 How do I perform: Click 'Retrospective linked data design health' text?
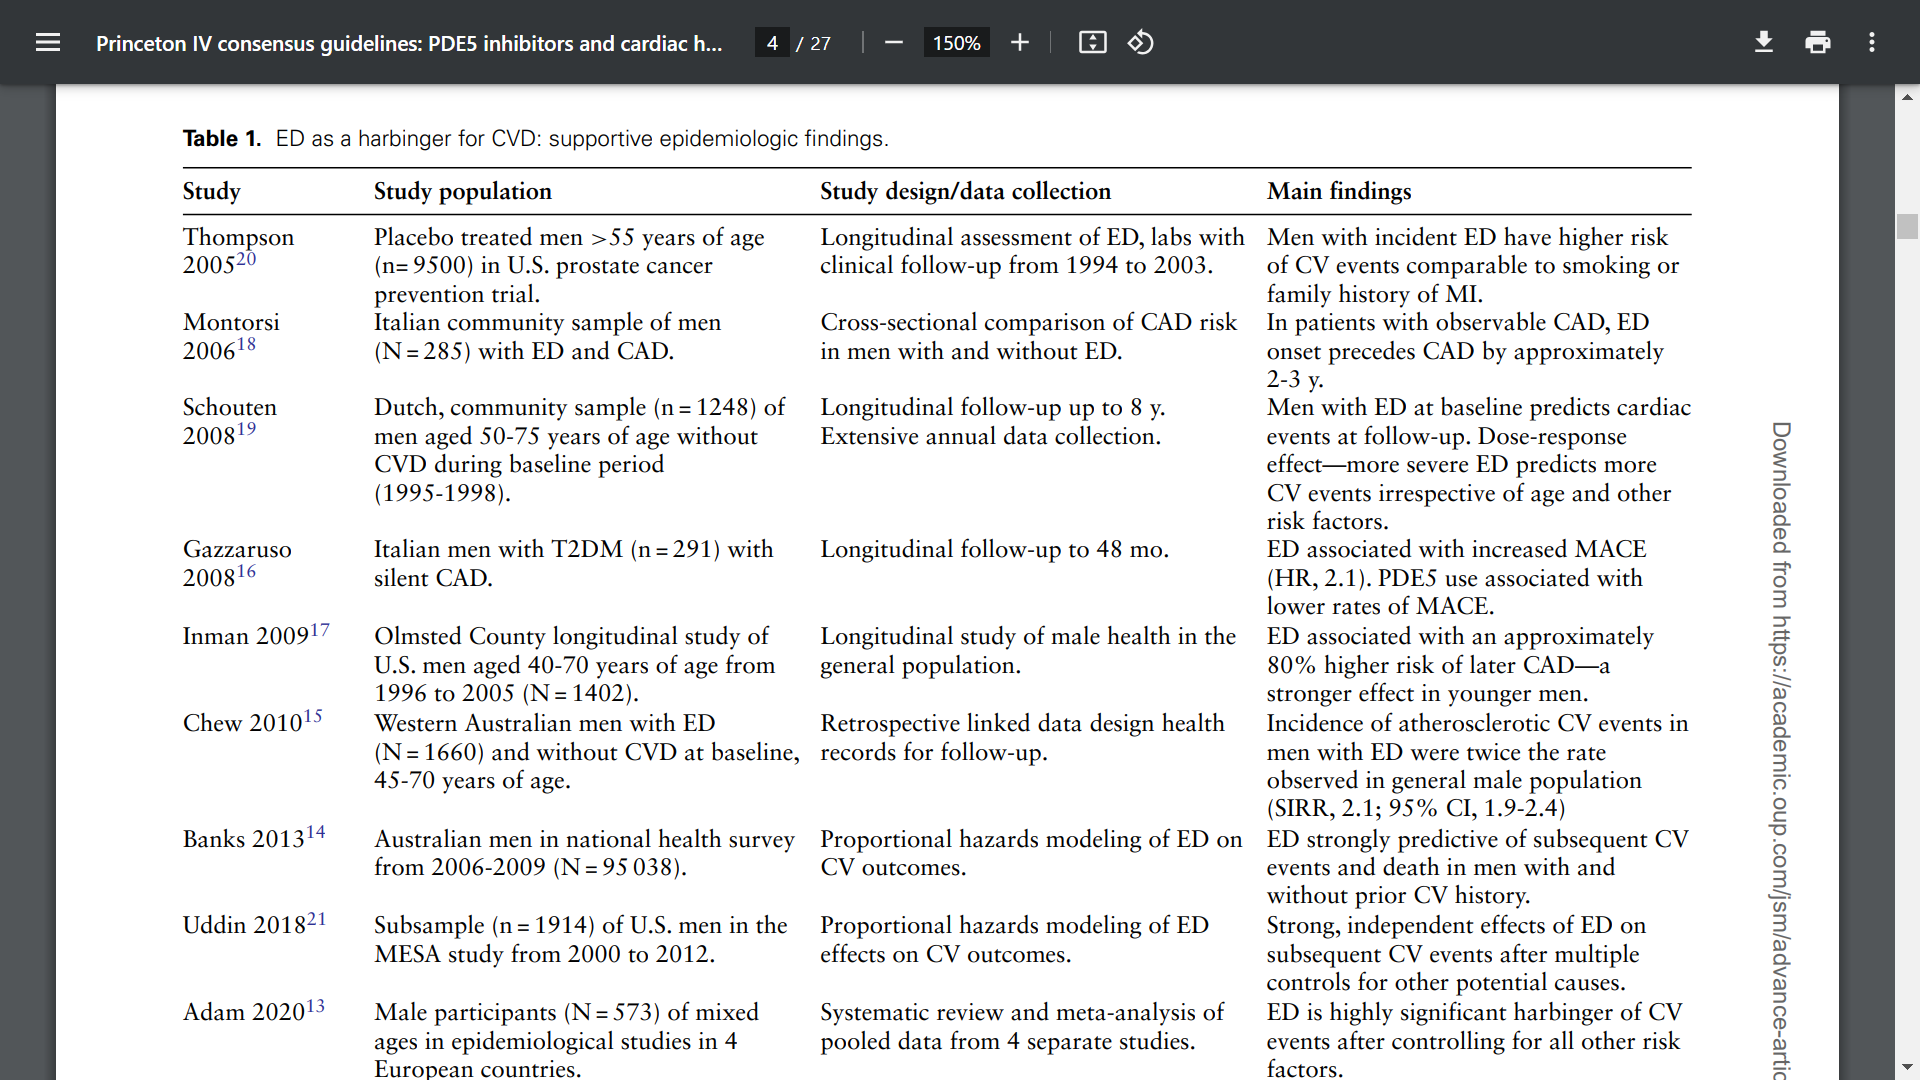click(1022, 724)
